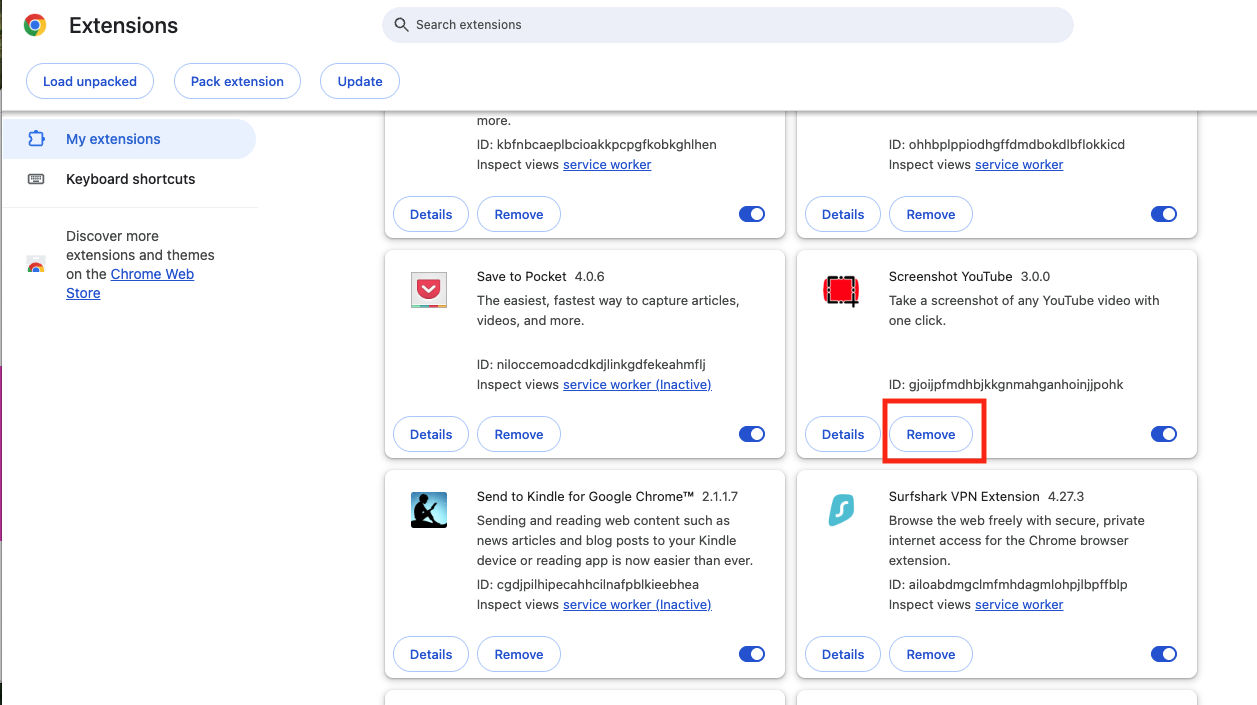Remove the highlighted Screenshot YouTube extension
1257x705 pixels.
click(930, 433)
